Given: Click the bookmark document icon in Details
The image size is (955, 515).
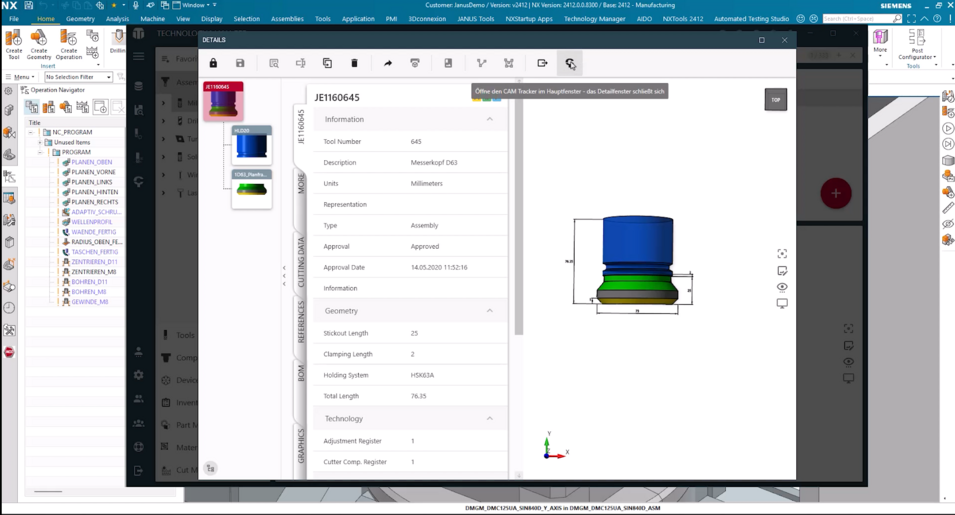Looking at the screenshot, I should point(448,63).
